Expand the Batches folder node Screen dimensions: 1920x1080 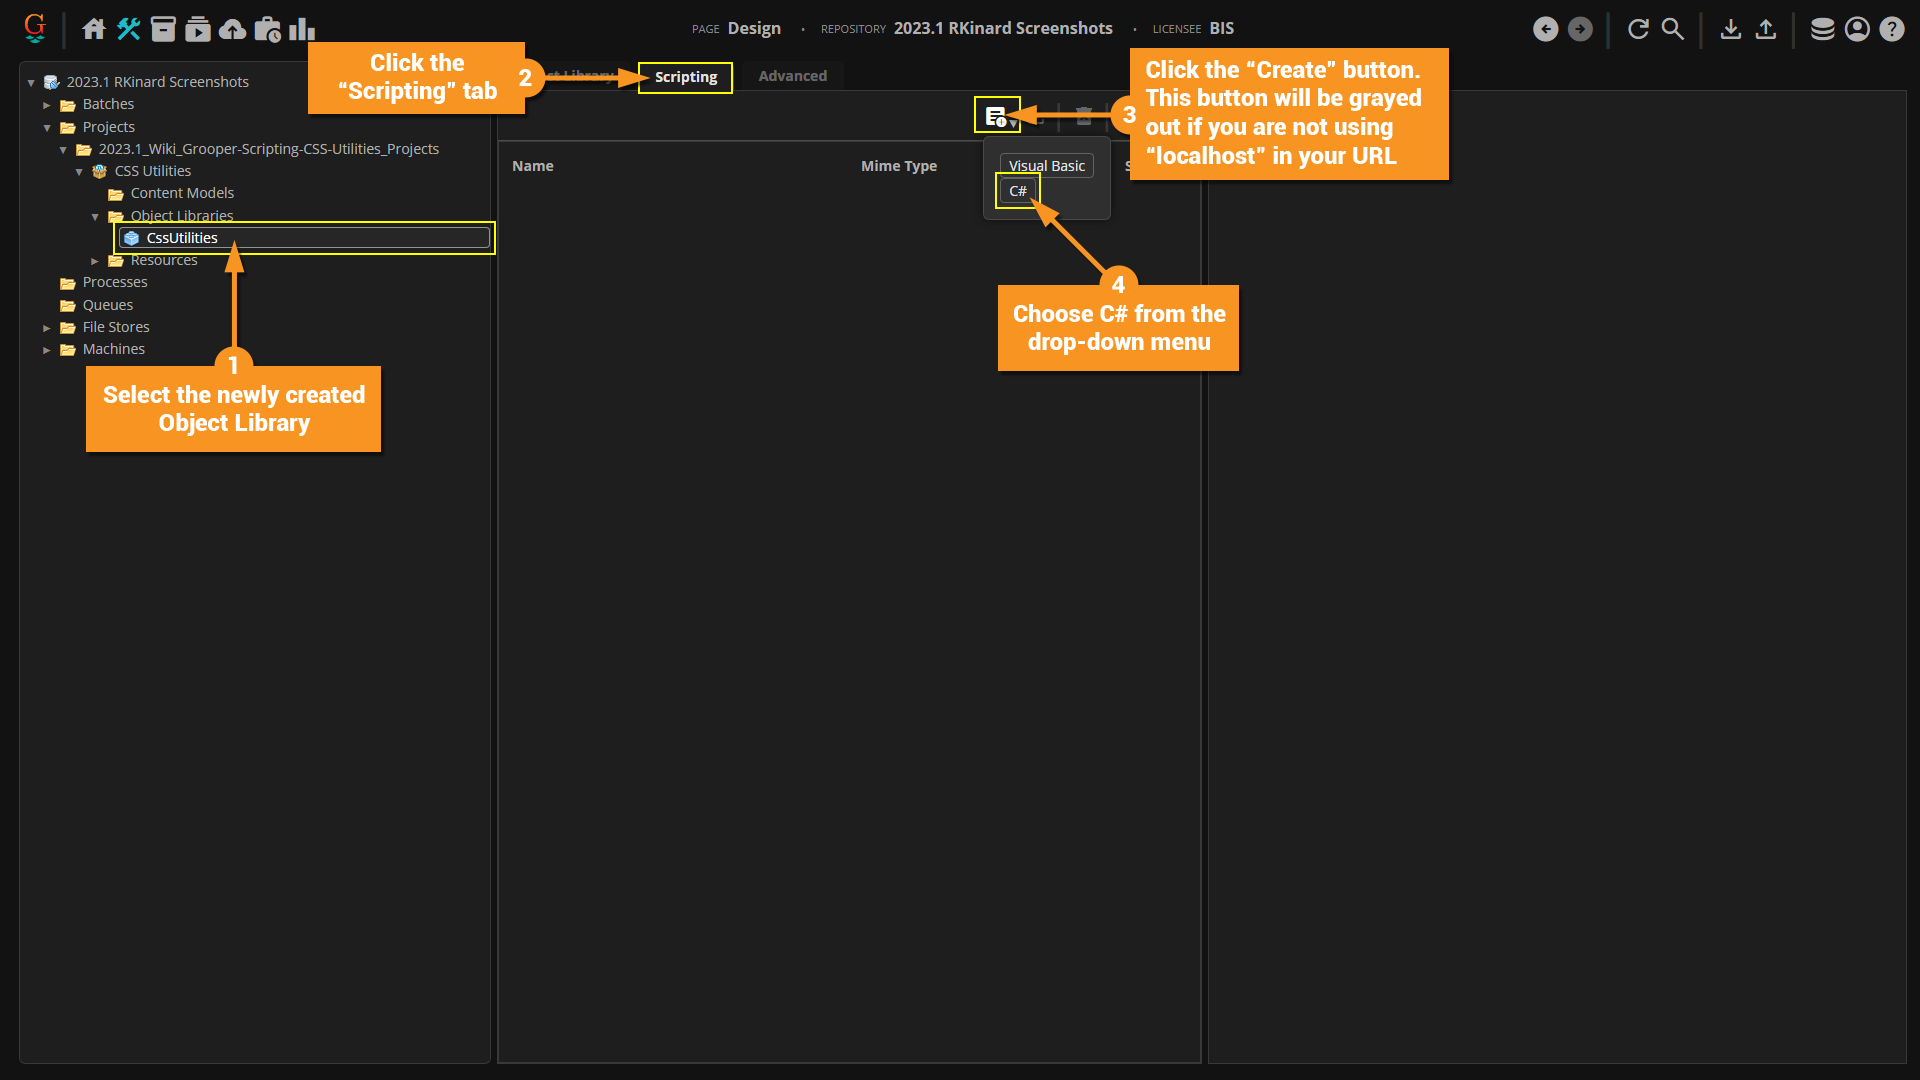click(x=47, y=105)
